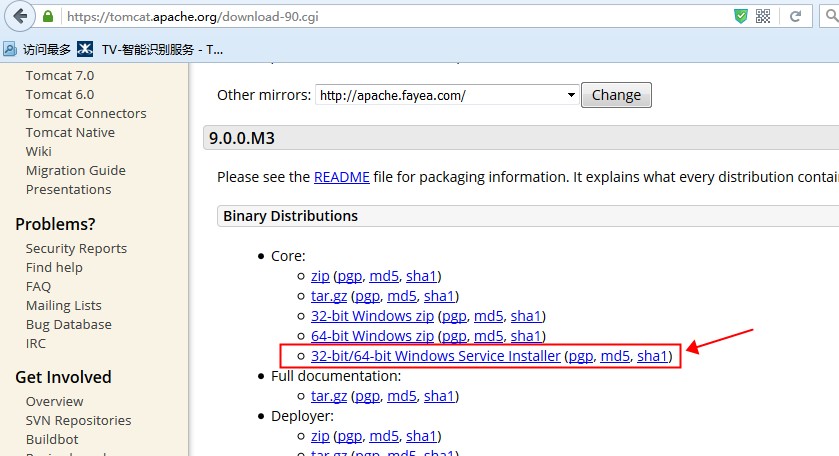Screen dimensions: 839x456
Task: Open pgp link for 64-bit Windows zip
Action: [x=454, y=336]
